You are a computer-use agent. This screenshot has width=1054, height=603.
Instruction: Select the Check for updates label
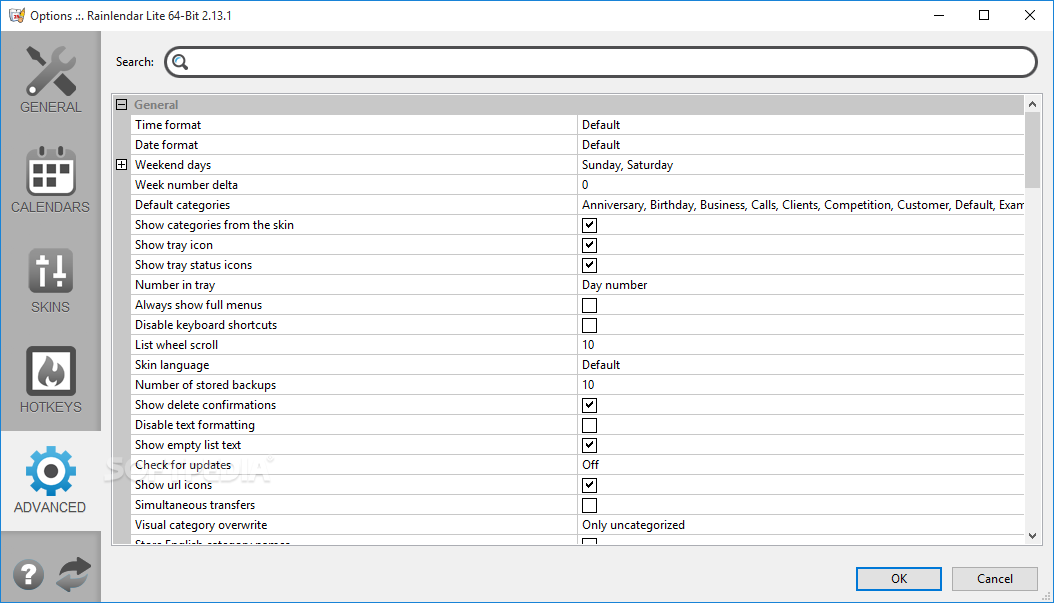(183, 465)
